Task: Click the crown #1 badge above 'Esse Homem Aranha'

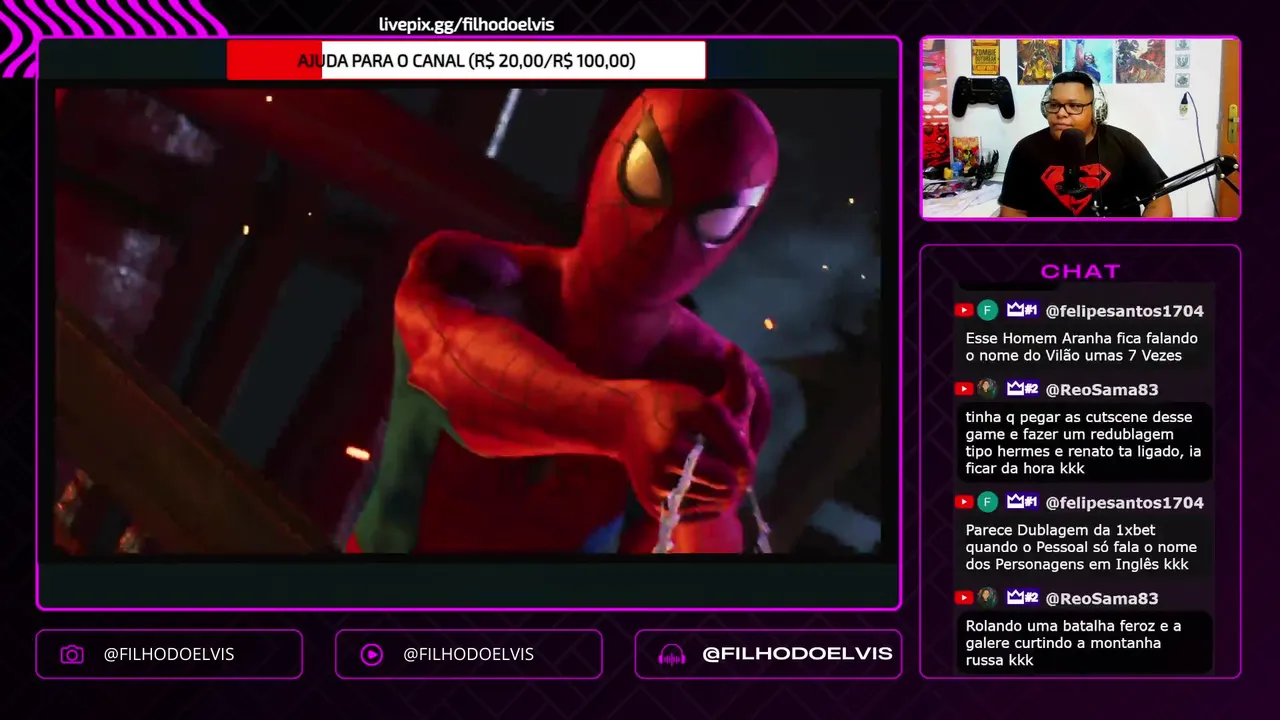Action: [x=1022, y=310]
